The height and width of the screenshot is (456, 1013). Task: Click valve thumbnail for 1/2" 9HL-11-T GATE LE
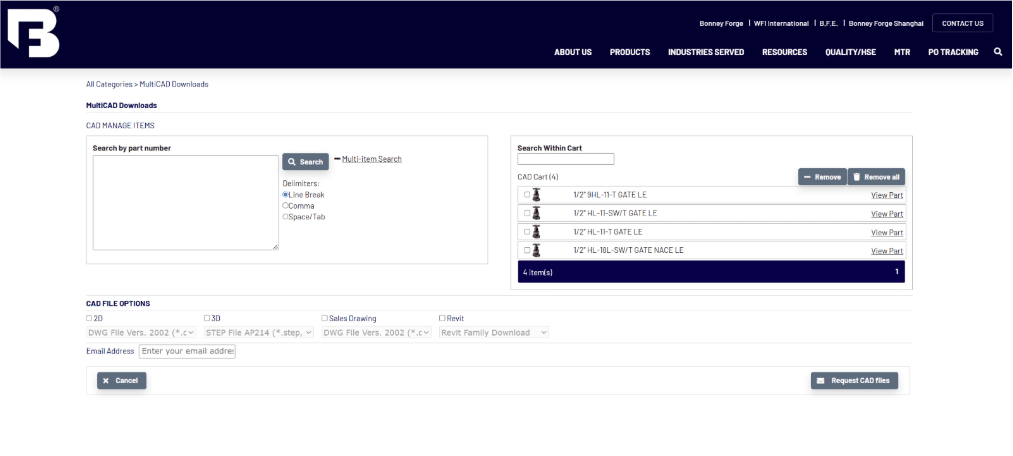[536, 195]
